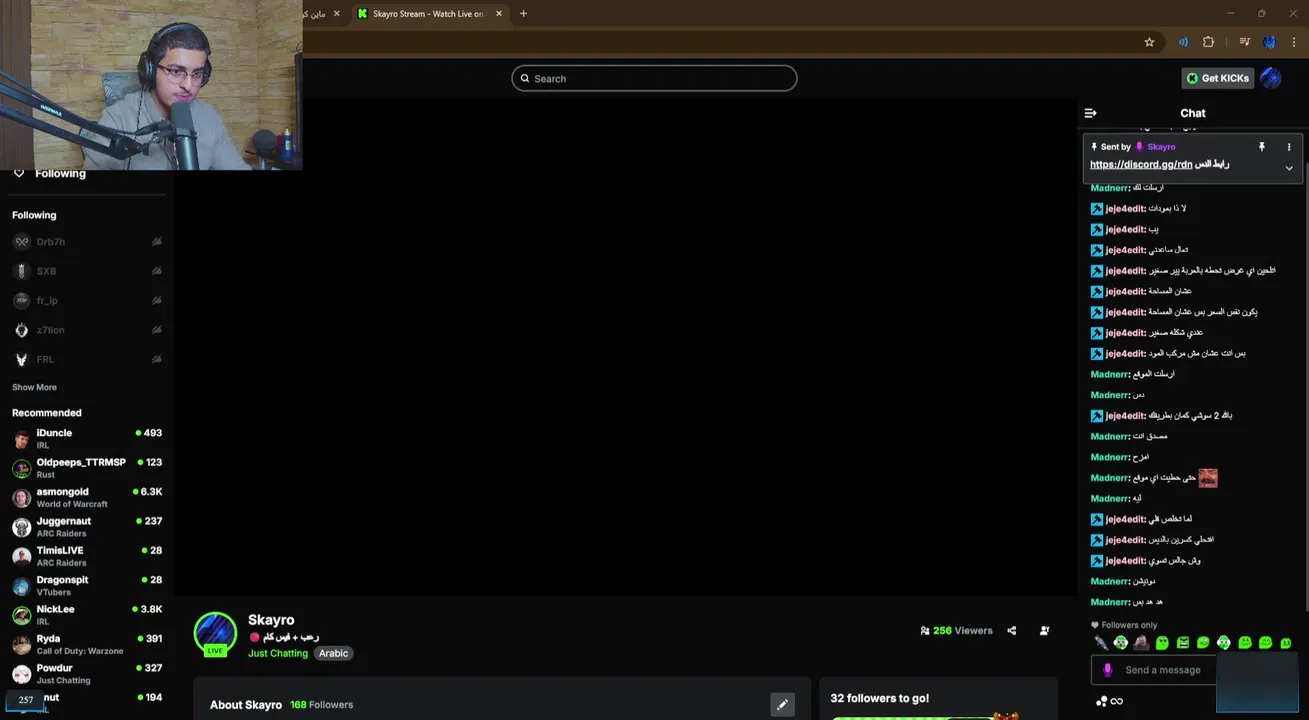Open the SXB followed channel
The width and height of the screenshot is (1309, 720).
point(87,271)
